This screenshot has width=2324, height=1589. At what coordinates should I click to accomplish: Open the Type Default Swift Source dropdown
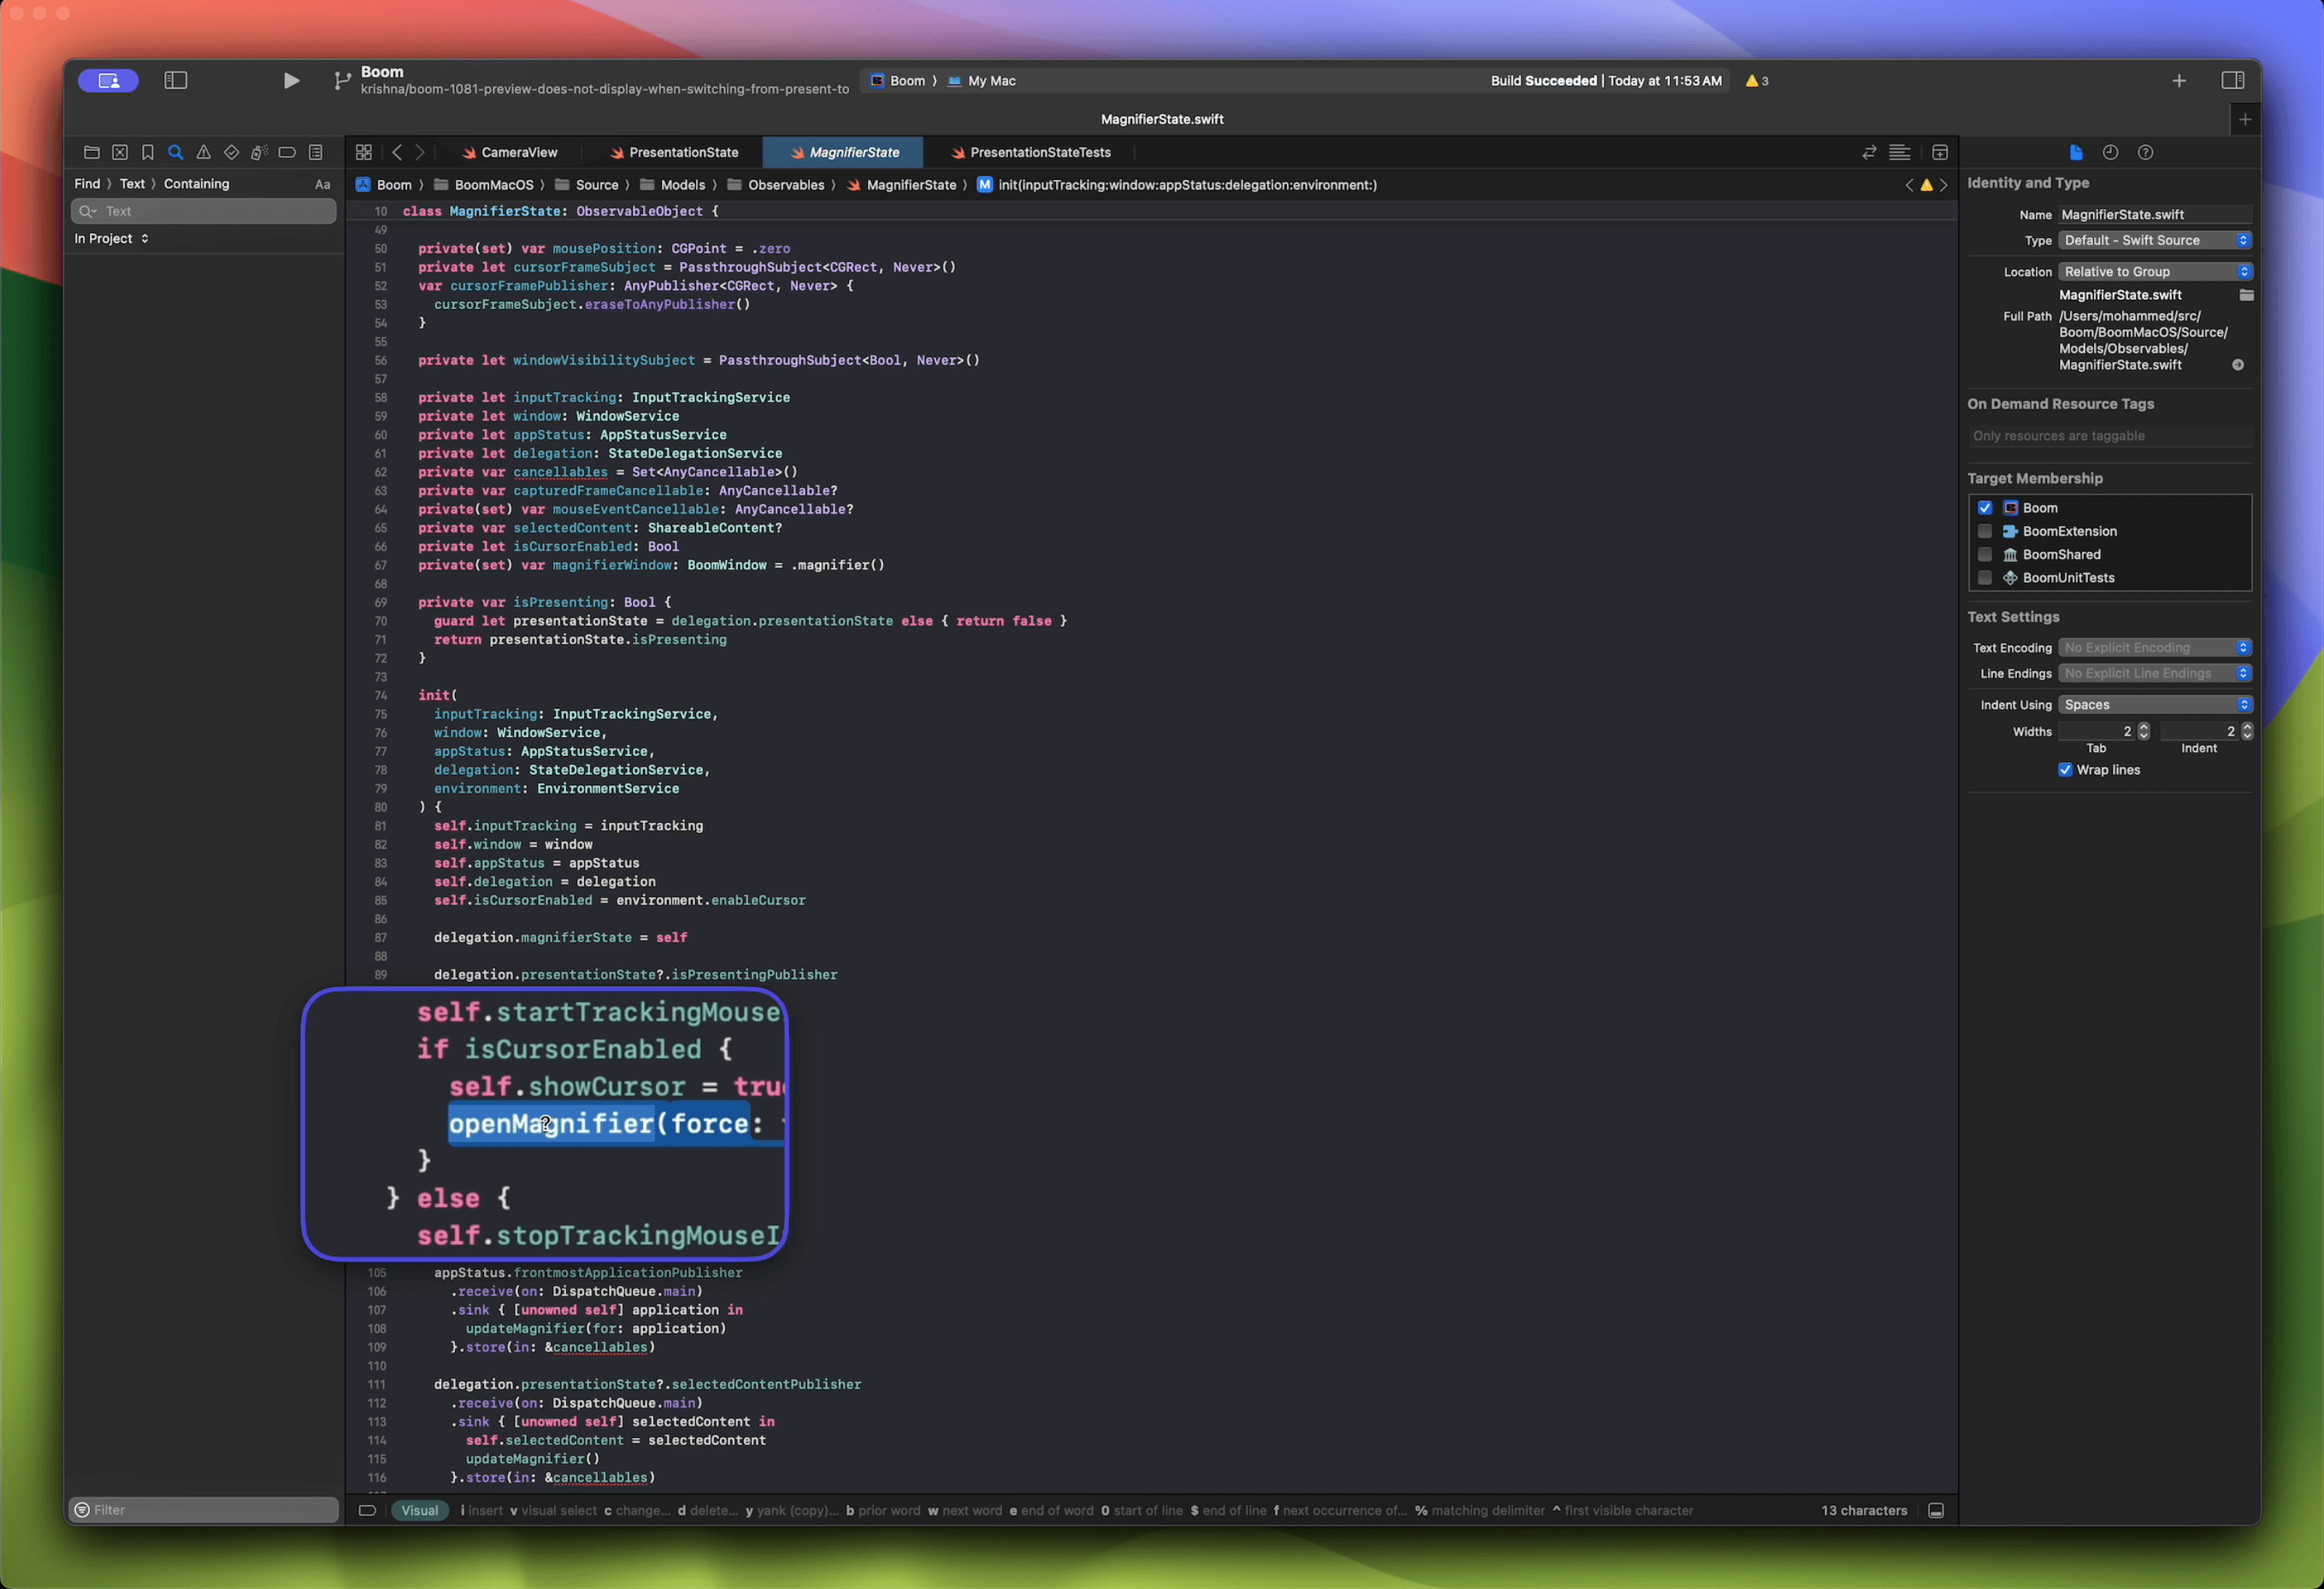tap(2154, 241)
